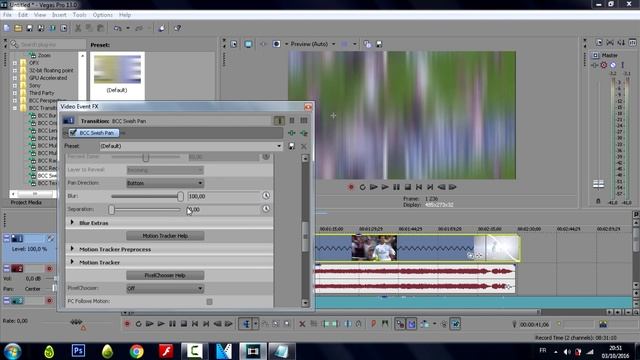Toggle the PC Follow Motion checkbox

(209, 302)
